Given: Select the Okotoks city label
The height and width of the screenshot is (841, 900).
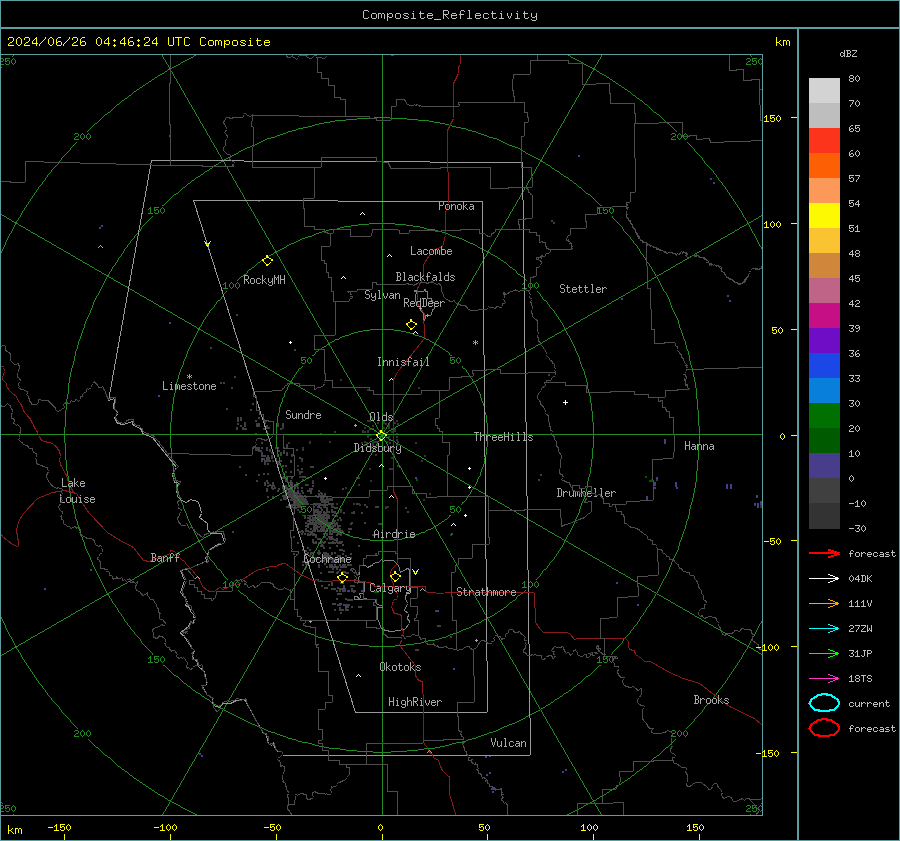Looking at the screenshot, I should pyautogui.click(x=400, y=666).
